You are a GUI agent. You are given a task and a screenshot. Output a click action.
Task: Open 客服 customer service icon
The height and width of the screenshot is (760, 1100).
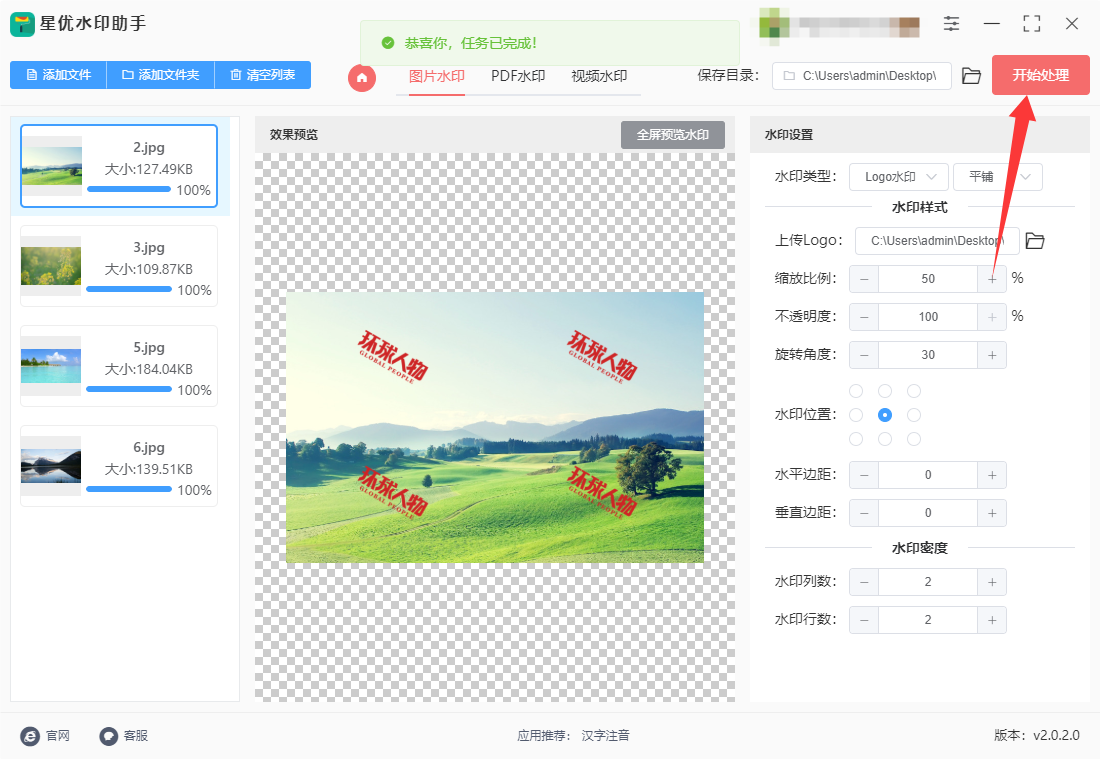pyautogui.click(x=109, y=736)
